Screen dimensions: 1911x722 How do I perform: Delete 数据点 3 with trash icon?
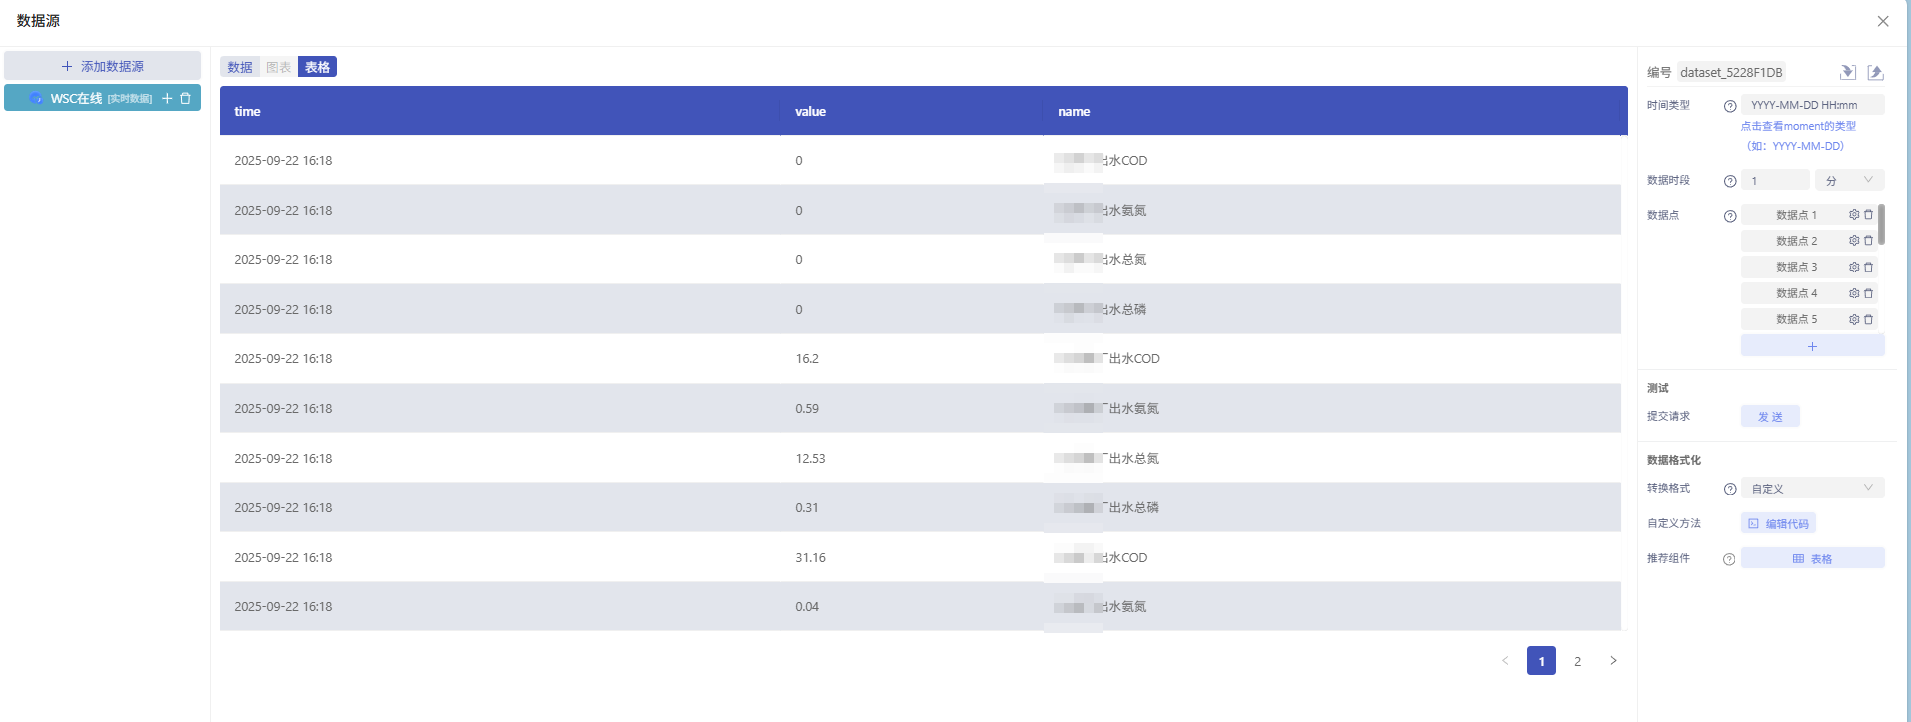1868,267
